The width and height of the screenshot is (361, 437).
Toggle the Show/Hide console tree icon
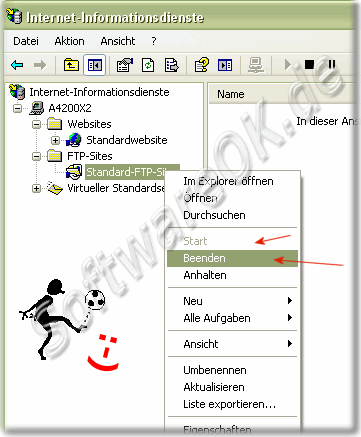pos(95,65)
